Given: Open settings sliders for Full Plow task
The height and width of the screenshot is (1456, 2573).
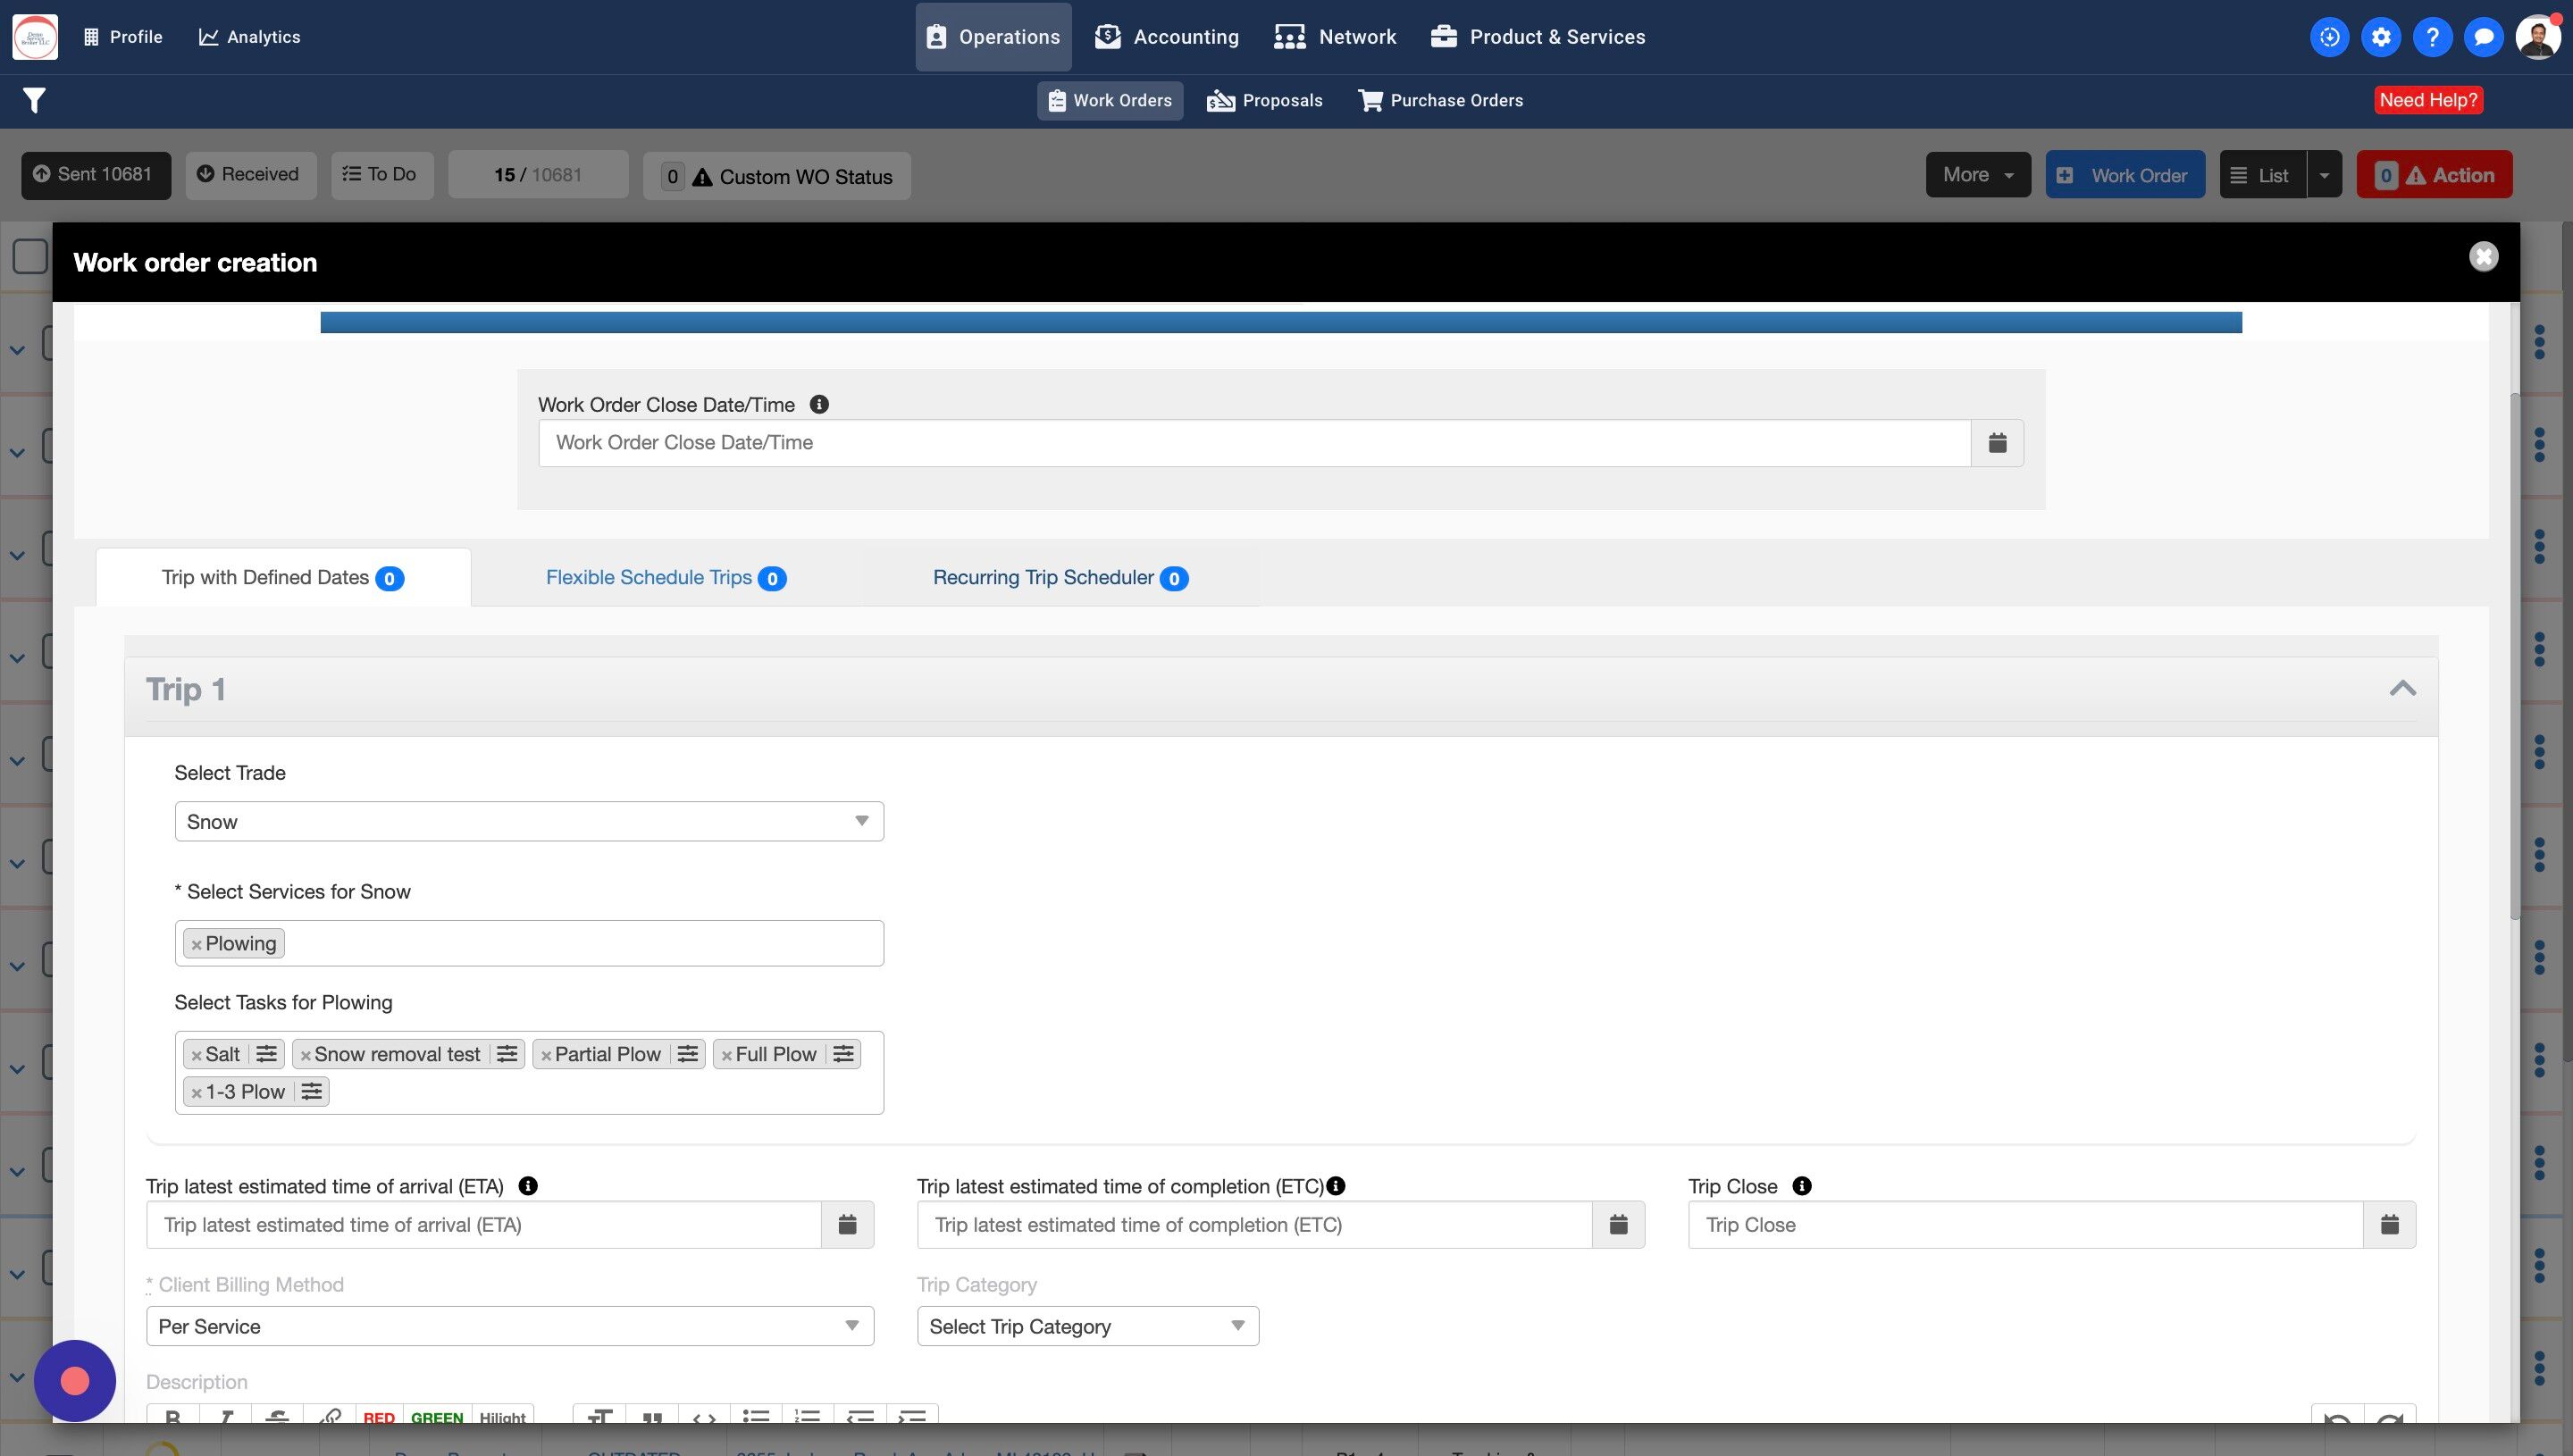Looking at the screenshot, I should coord(843,1054).
